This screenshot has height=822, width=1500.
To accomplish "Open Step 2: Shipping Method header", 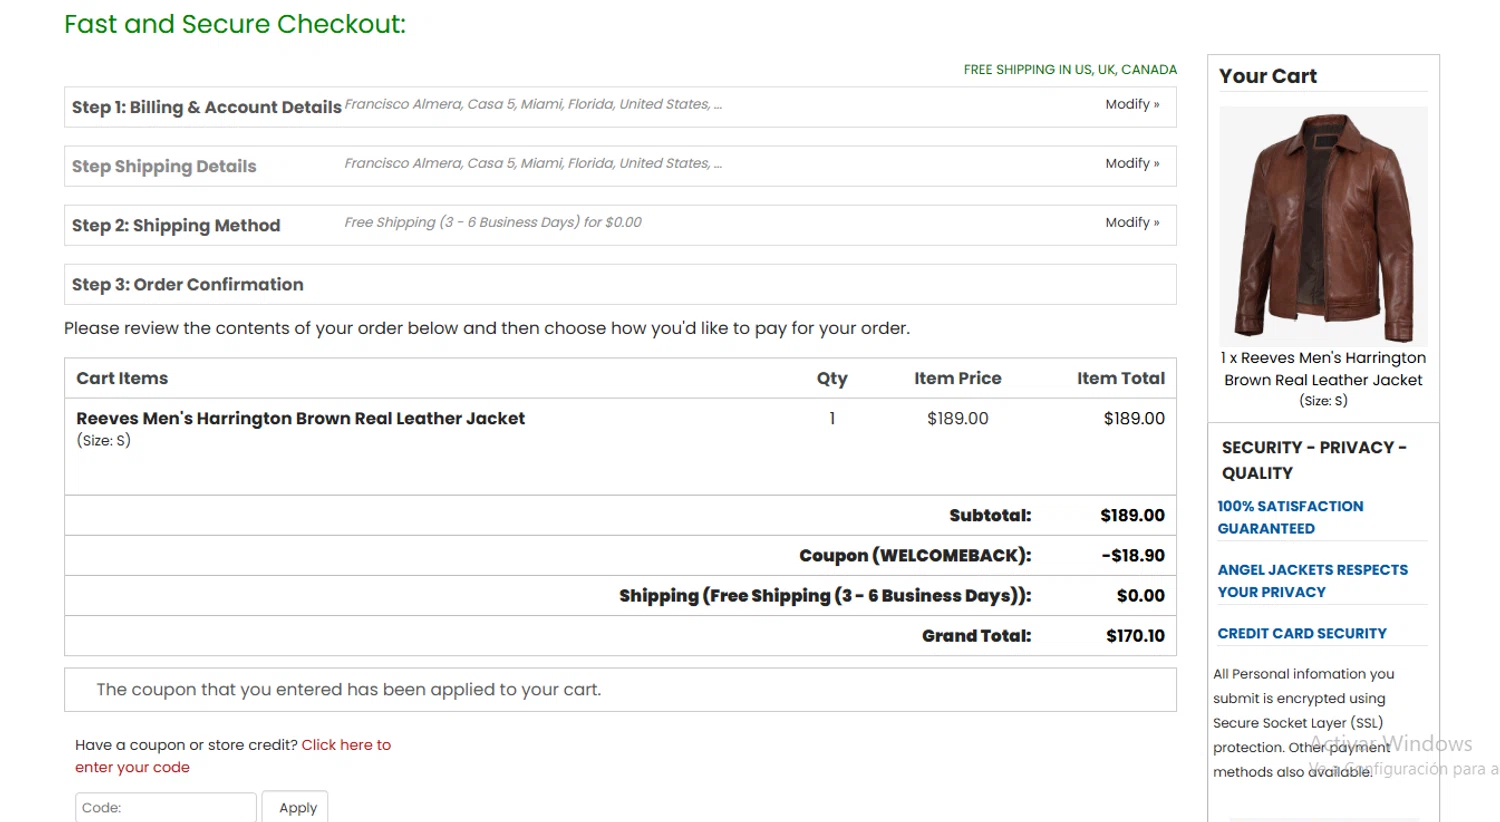I will pos(176,225).
